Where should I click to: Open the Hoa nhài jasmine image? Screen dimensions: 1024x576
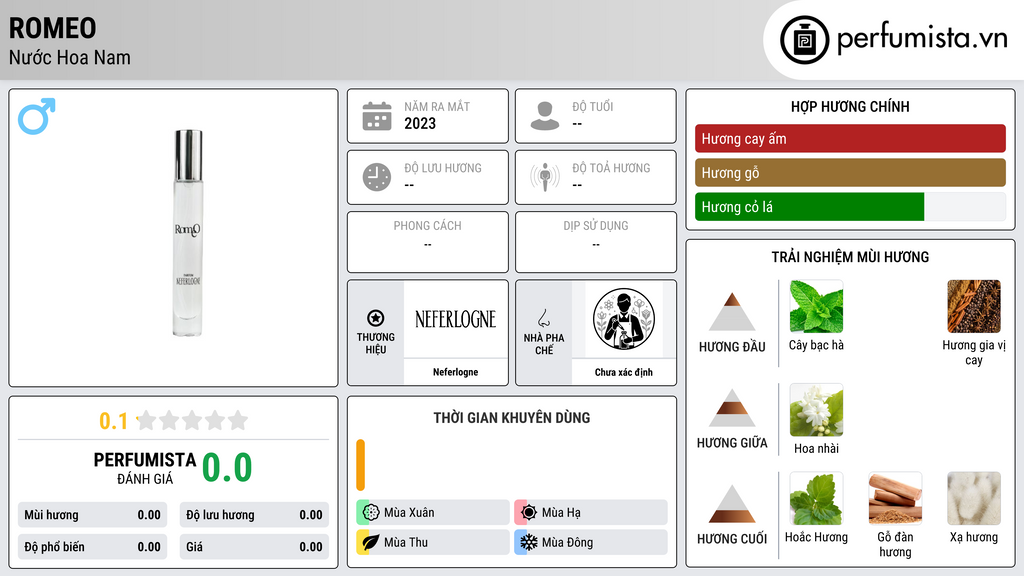816,410
